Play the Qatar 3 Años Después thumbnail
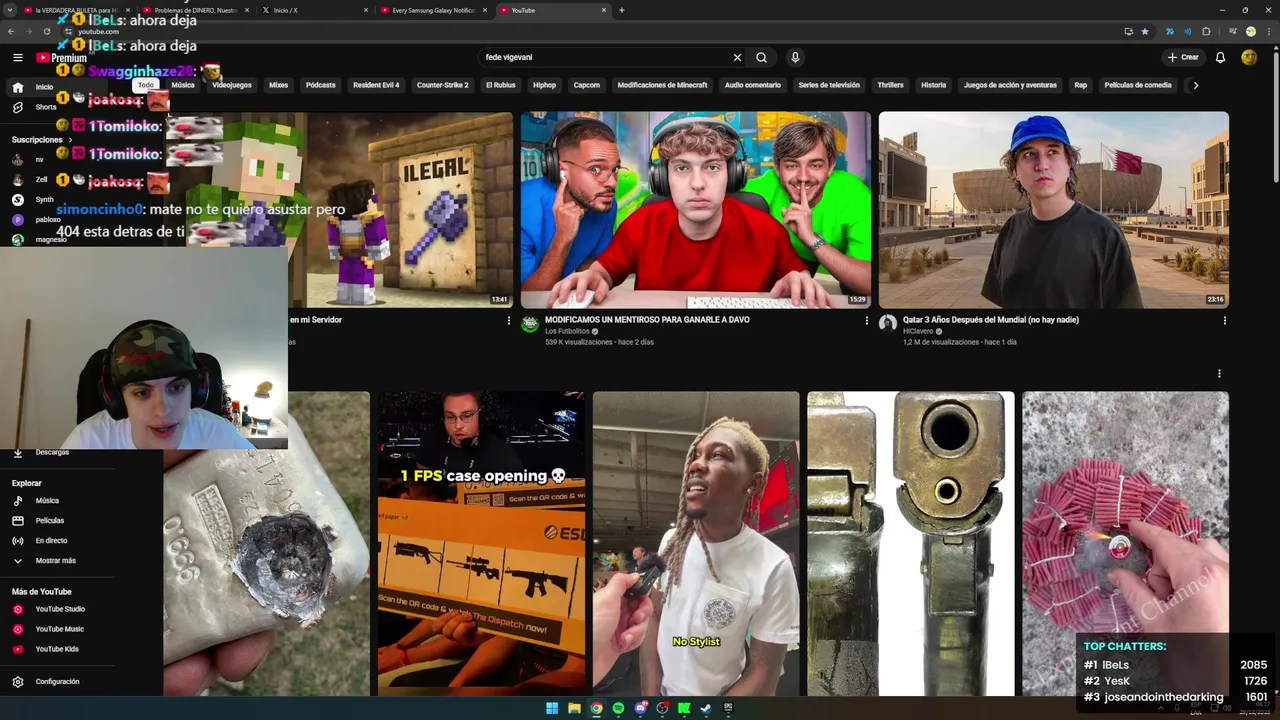Viewport: 1280px width, 720px height. coord(1054,210)
